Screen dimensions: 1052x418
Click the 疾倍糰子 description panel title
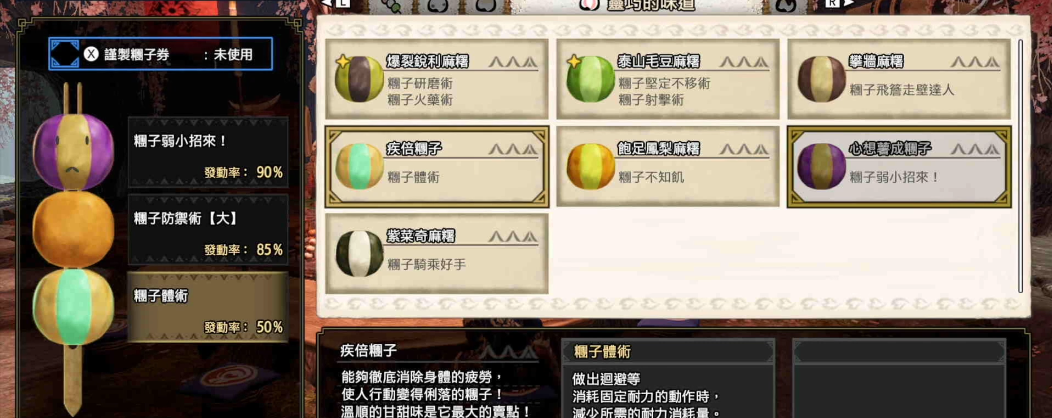click(369, 350)
